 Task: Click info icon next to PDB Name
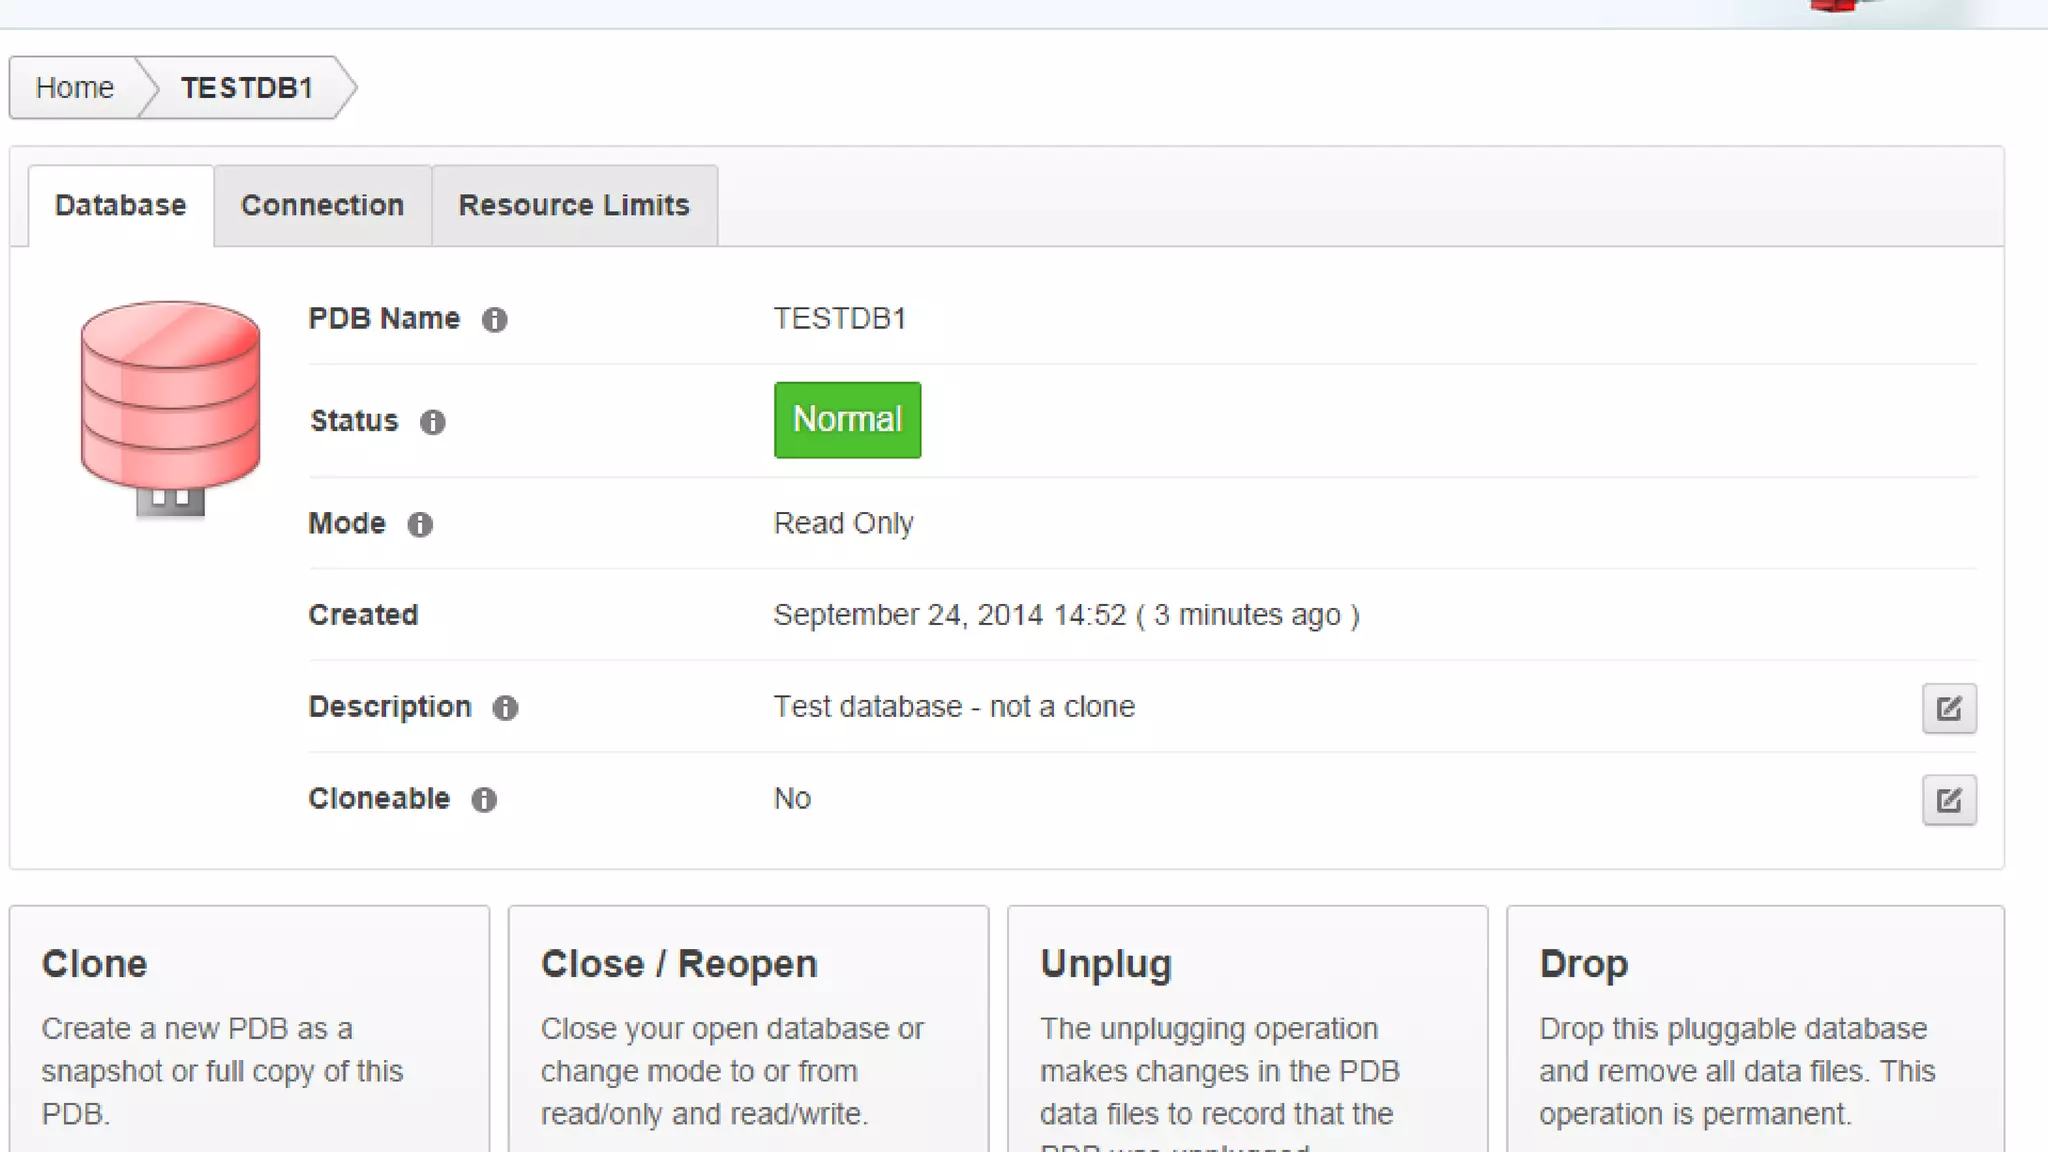coord(494,320)
